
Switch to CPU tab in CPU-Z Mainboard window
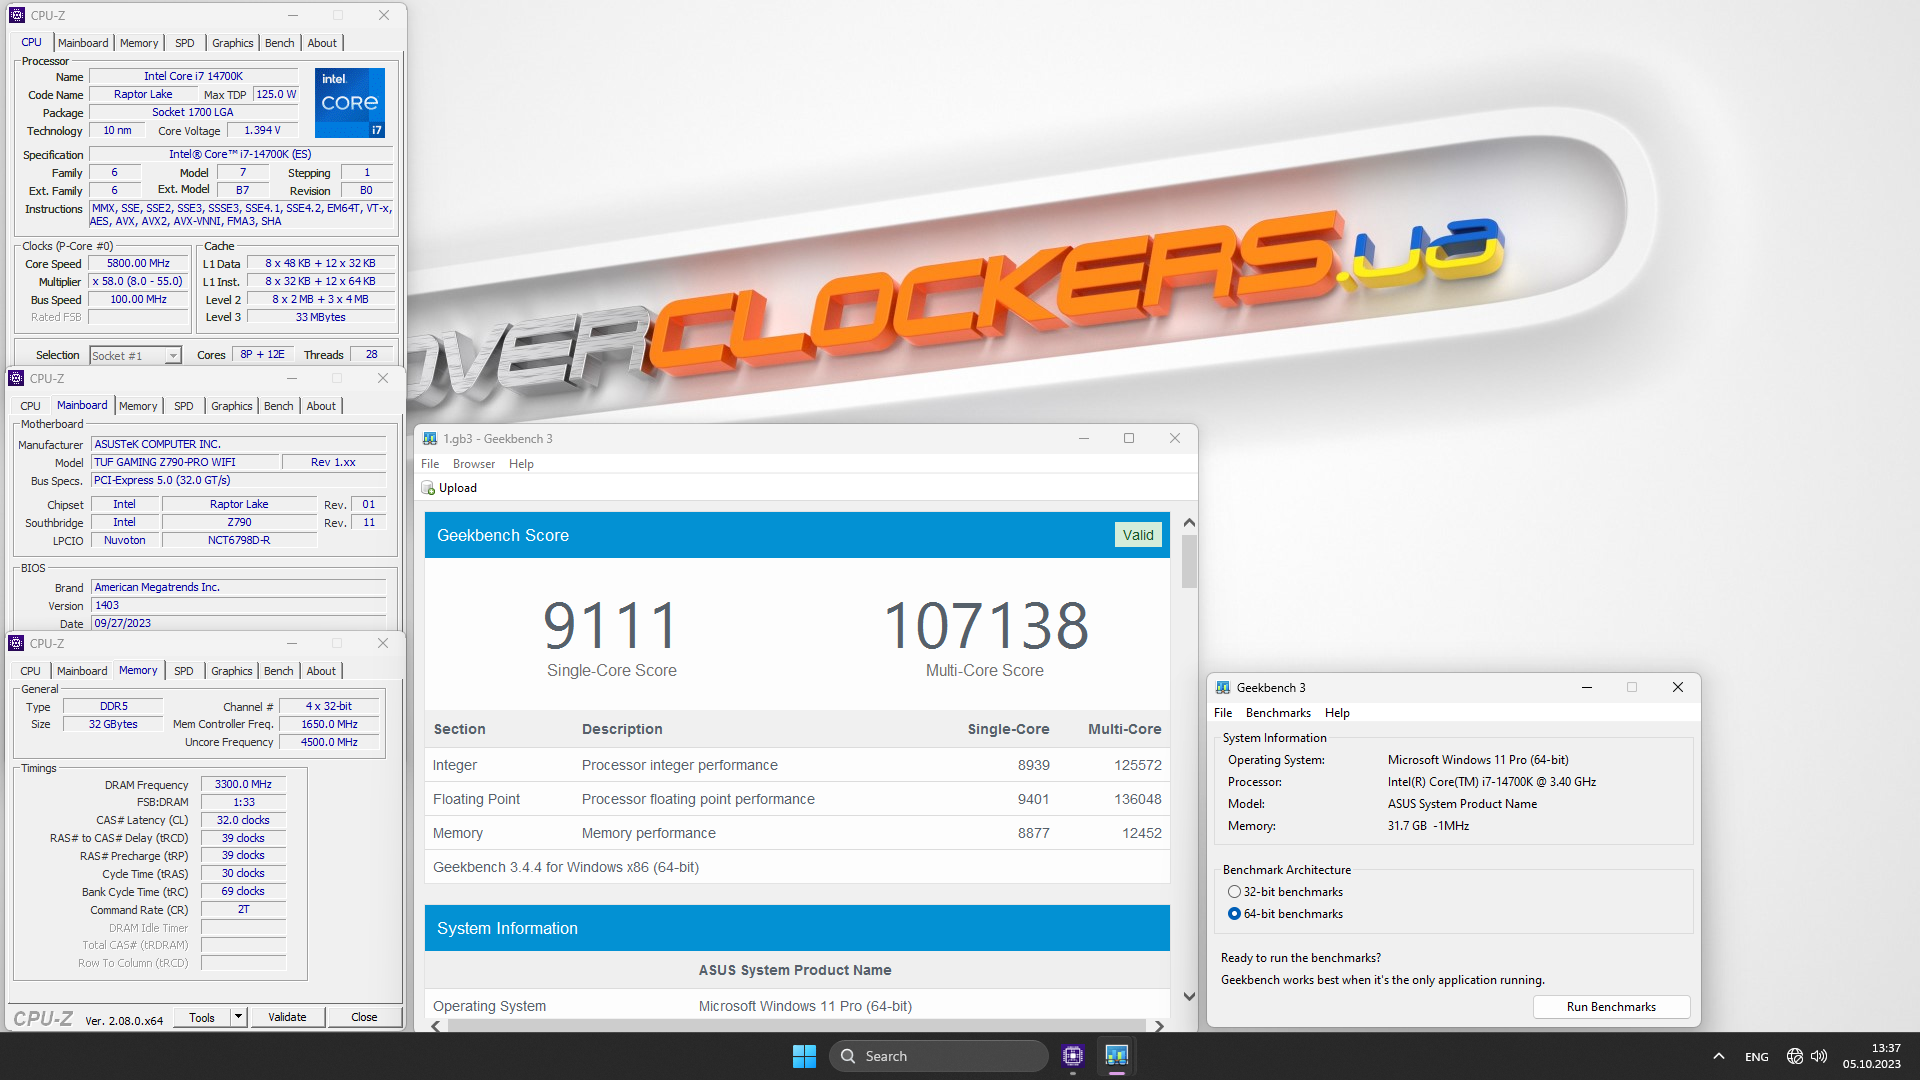coord(30,406)
